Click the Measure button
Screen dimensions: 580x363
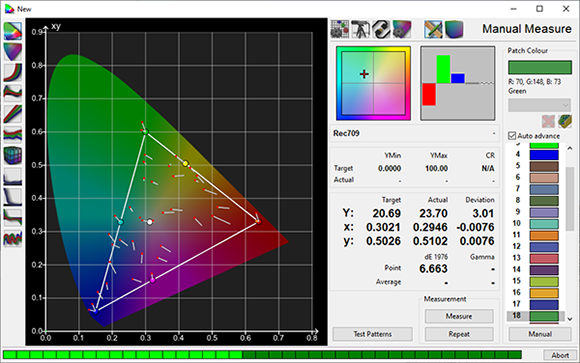coord(459,316)
